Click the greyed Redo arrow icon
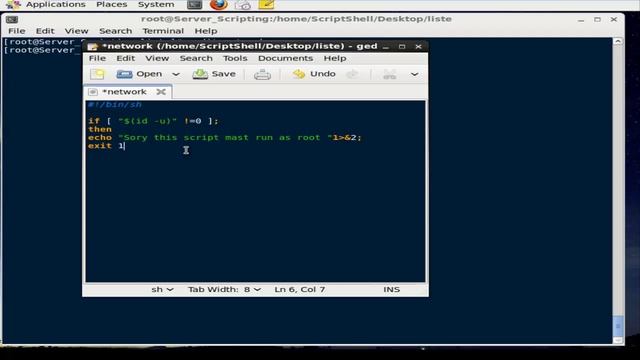 coord(352,74)
